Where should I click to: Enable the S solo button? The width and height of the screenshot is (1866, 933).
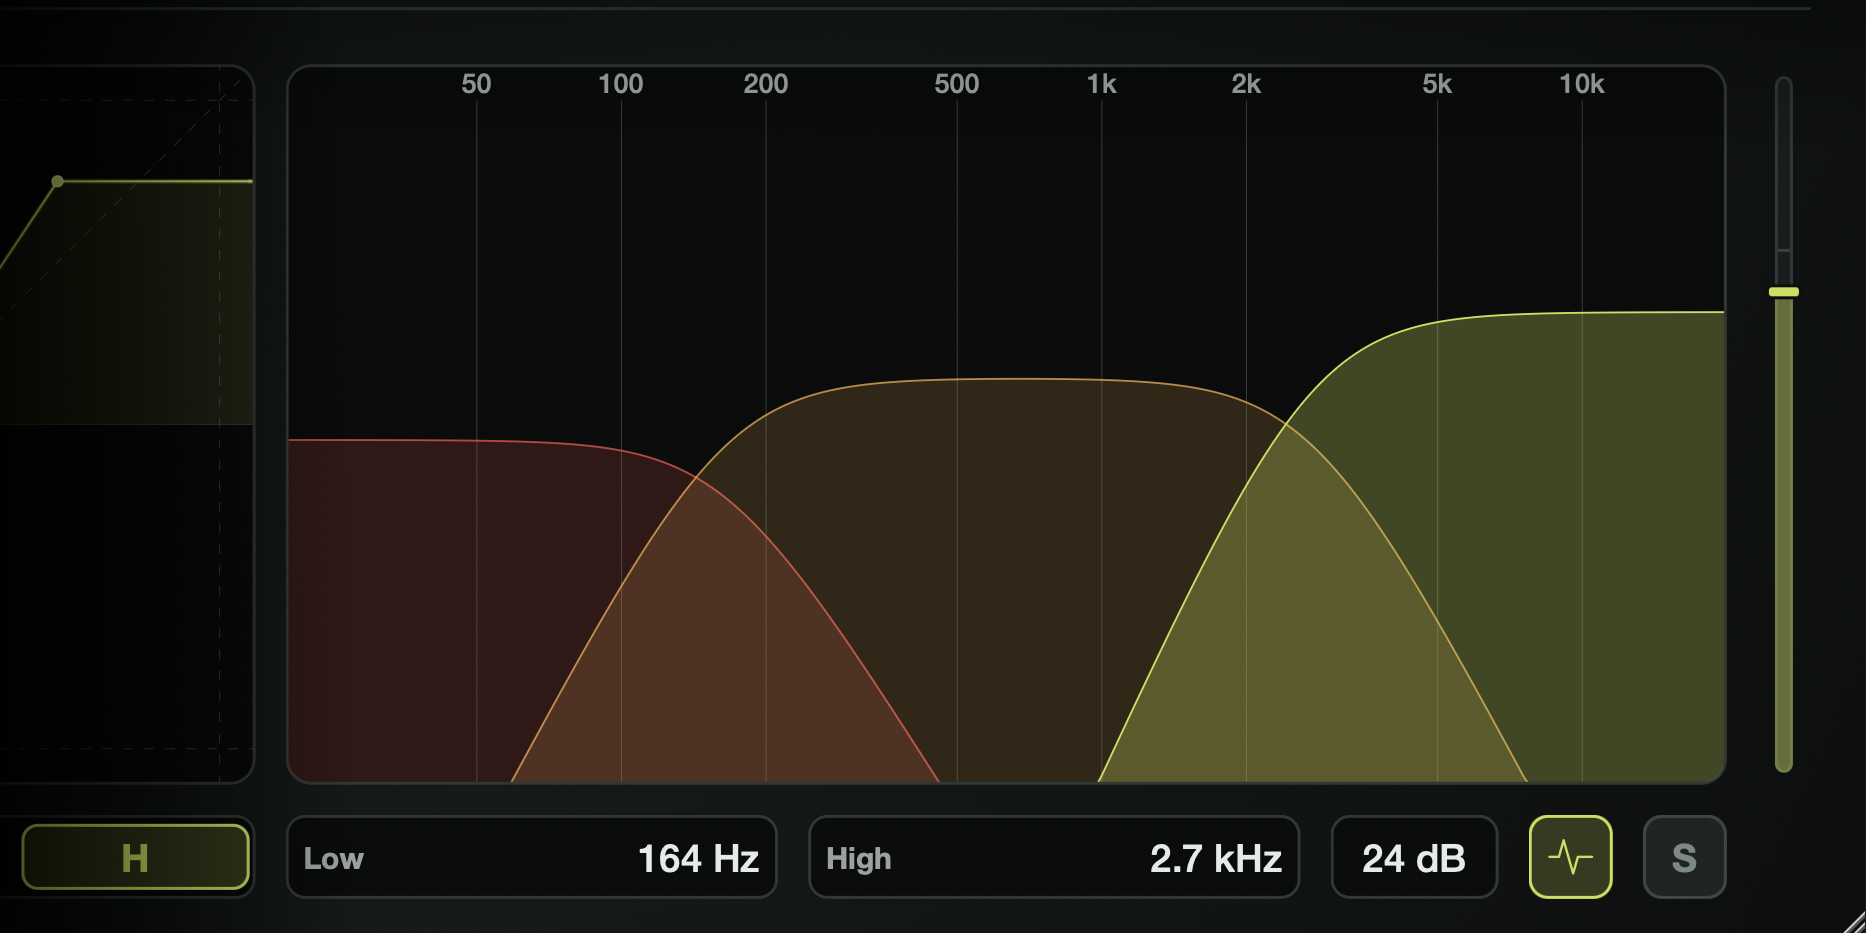coord(1684,857)
